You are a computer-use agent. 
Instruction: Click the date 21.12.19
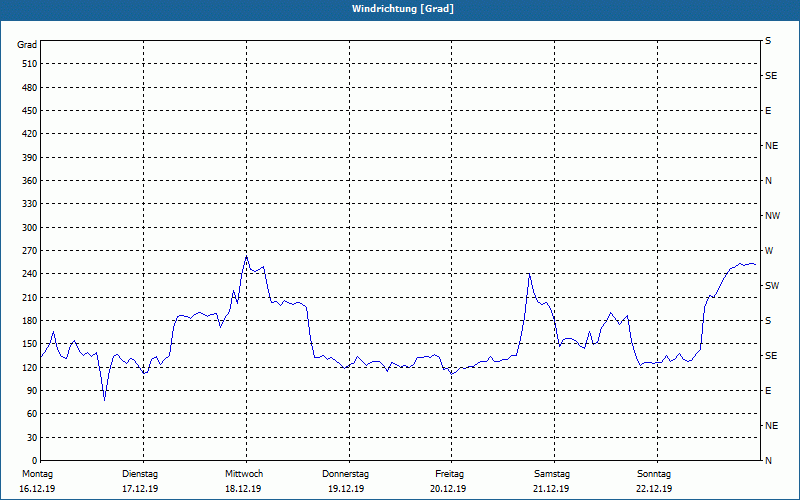551,489
